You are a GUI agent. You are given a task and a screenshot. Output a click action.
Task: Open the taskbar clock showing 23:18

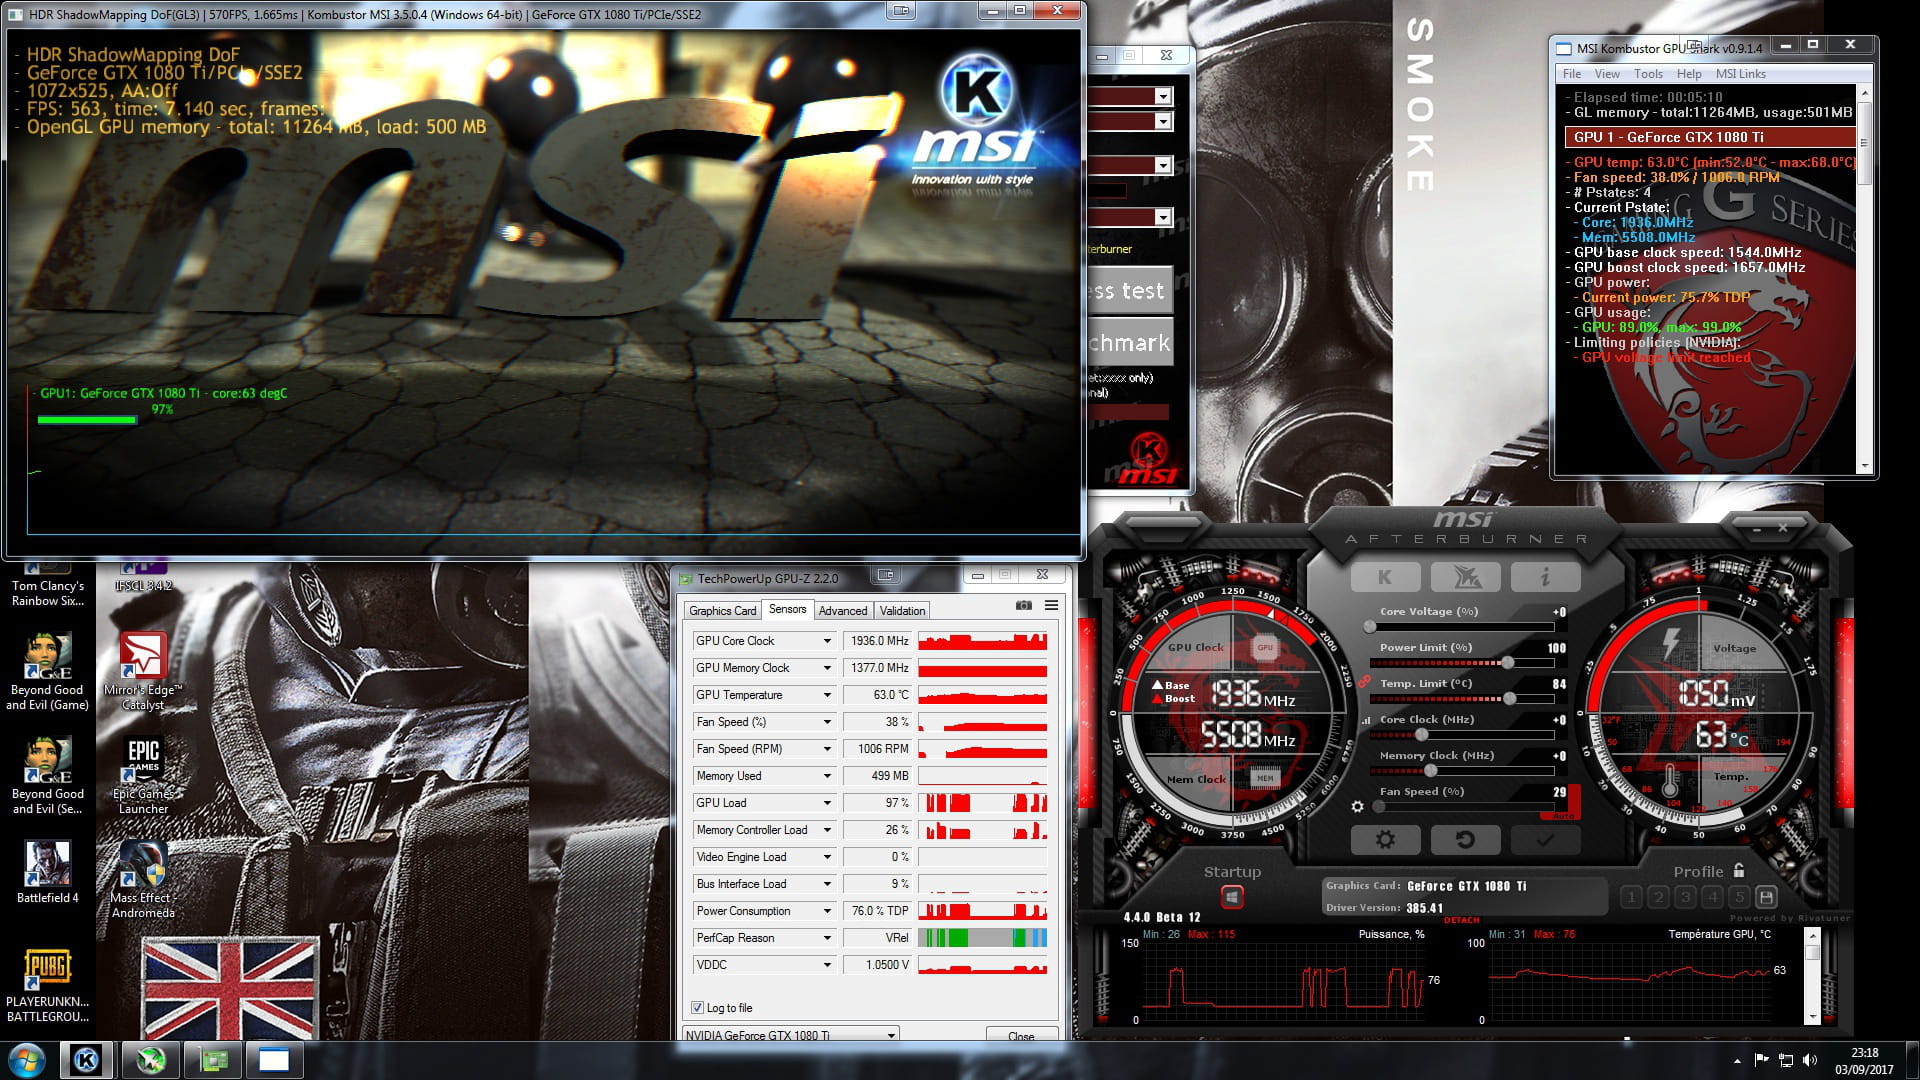tap(1864, 1061)
